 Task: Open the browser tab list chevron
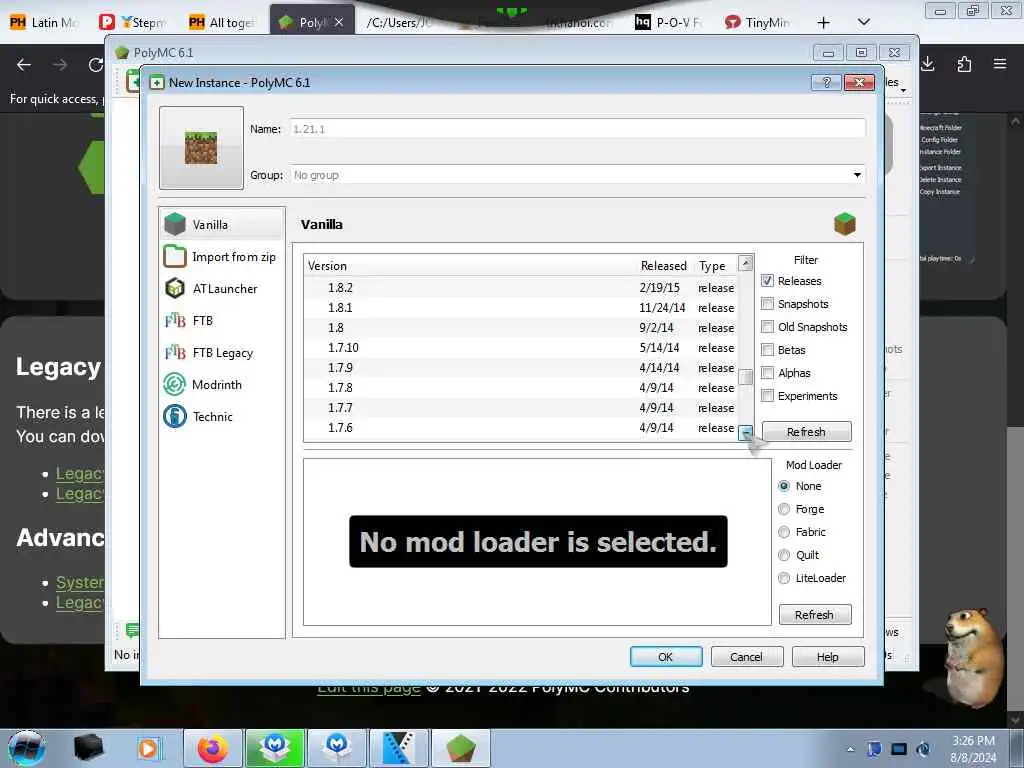[x=863, y=22]
